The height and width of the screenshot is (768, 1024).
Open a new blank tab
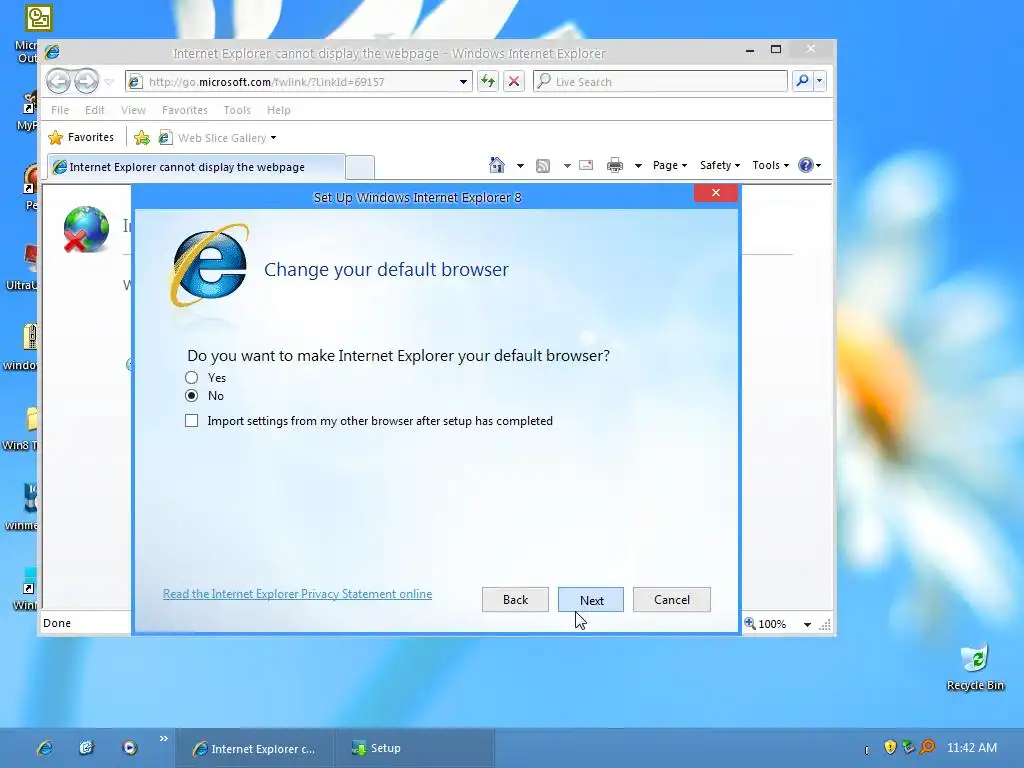click(x=360, y=167)
